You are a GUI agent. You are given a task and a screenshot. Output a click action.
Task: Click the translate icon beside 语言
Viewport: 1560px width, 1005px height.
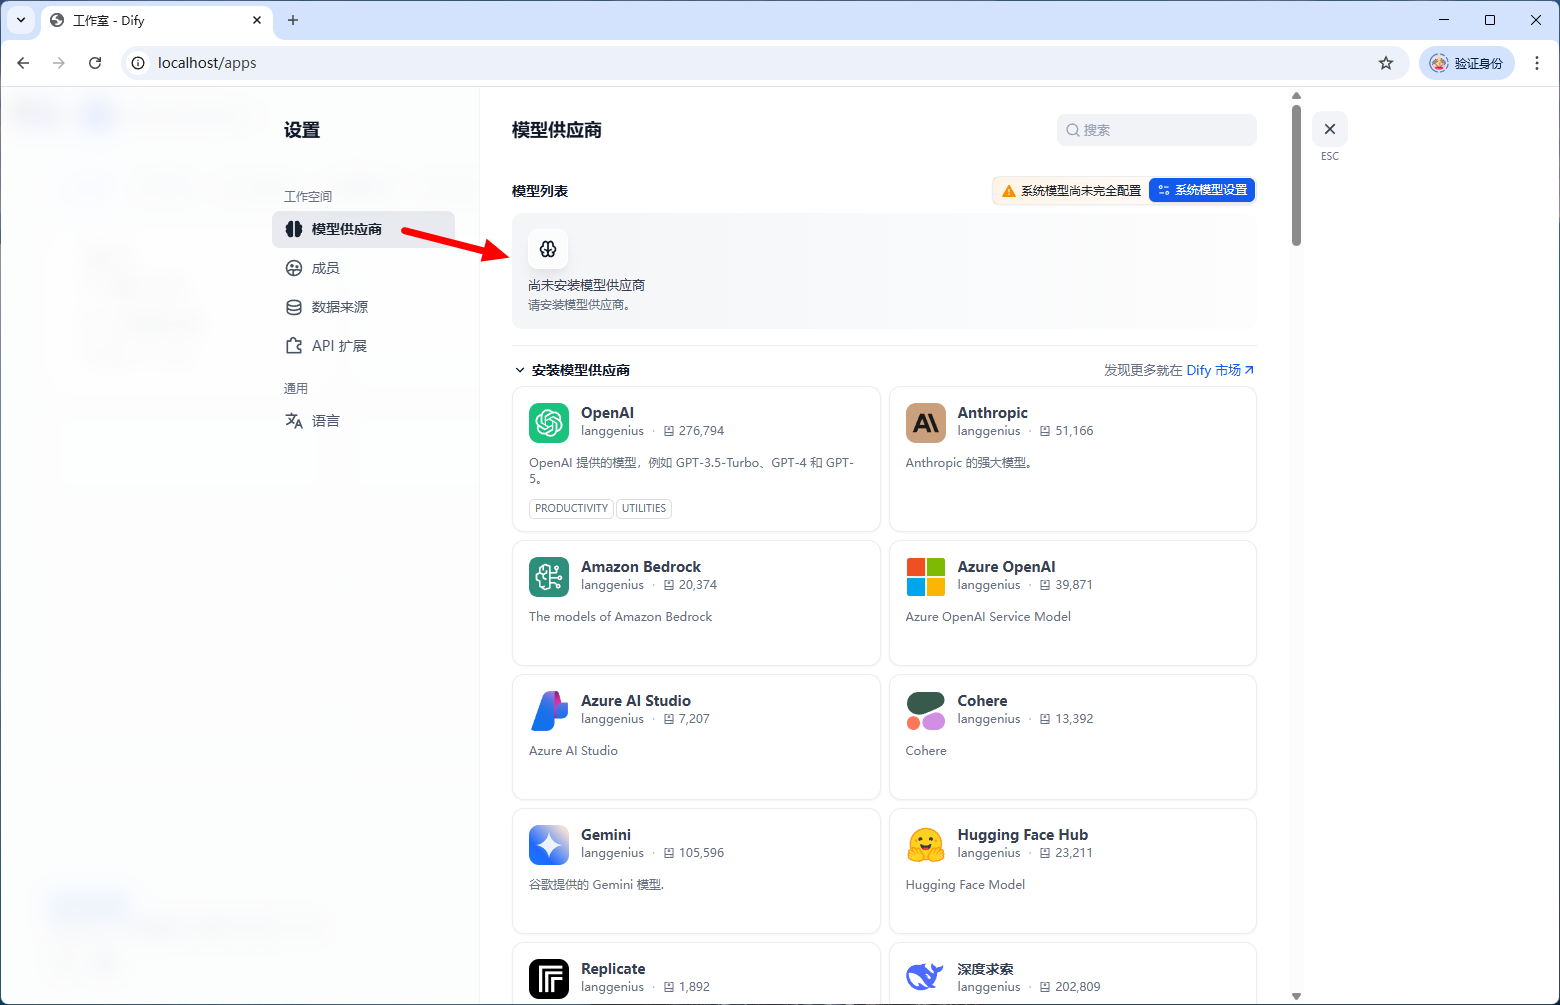click(293, 421)
